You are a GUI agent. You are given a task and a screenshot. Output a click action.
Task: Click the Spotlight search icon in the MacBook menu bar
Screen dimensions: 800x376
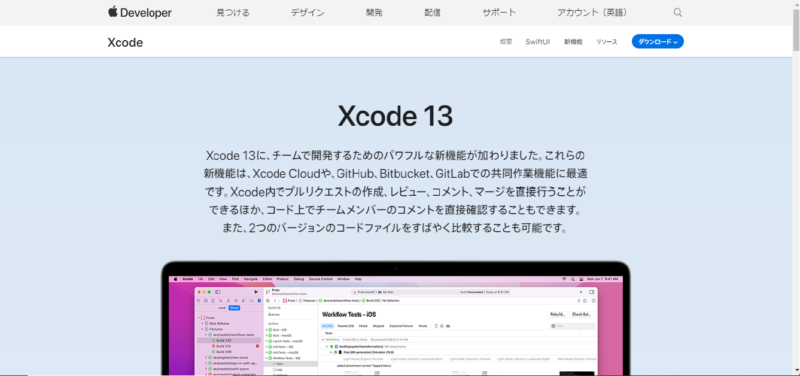point(573,279)
